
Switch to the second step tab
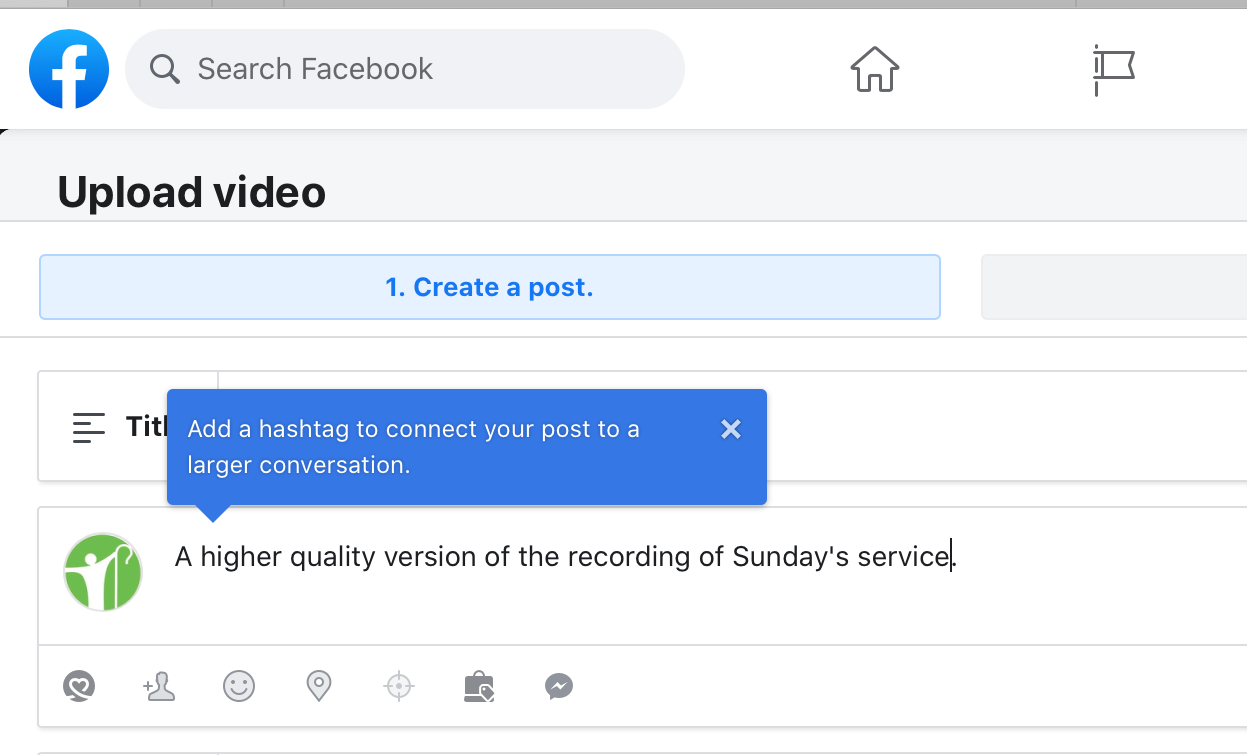point(1113,288)
